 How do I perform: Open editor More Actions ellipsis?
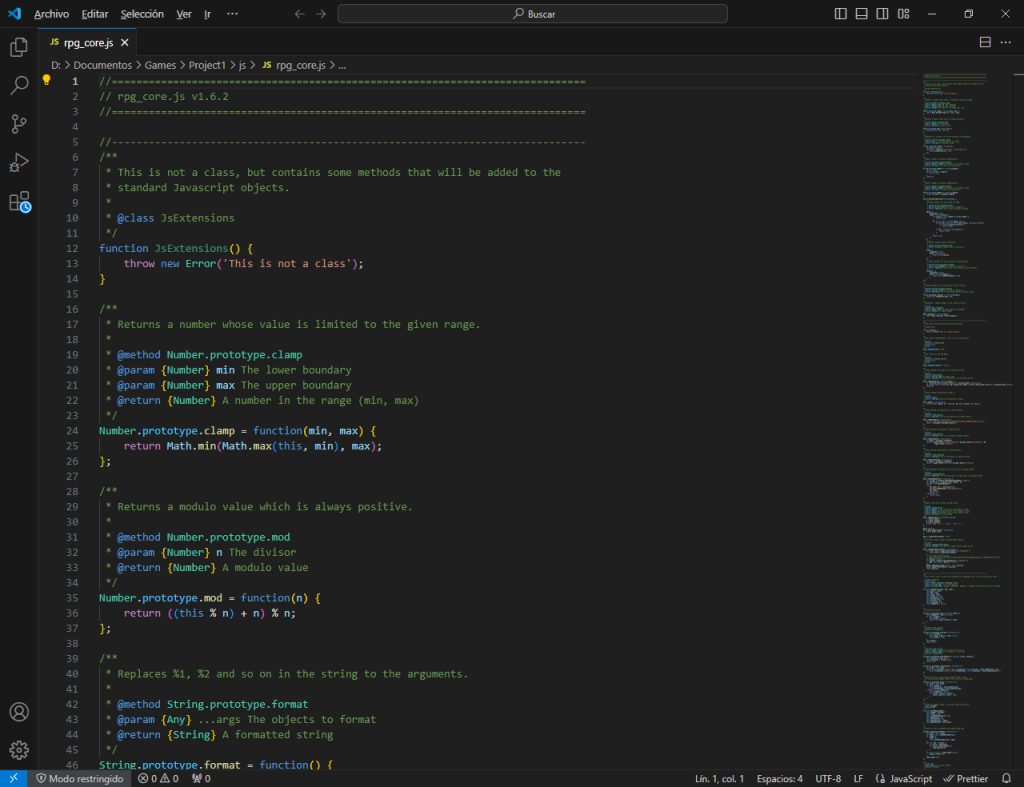[x=1006, y=42]
